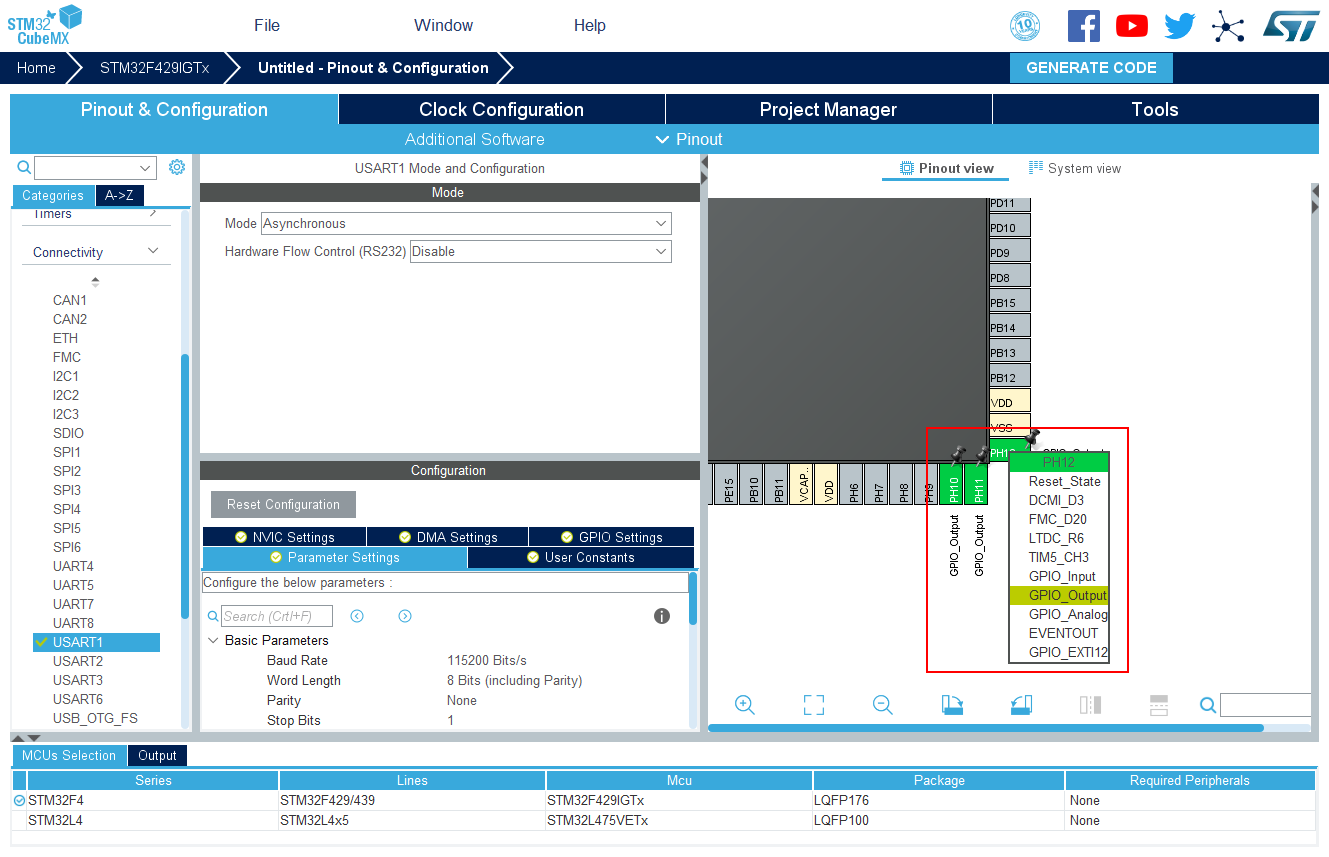Viewport: 1329px width, 857px height.
Task: Expand the Timers category
Action: 153,214
